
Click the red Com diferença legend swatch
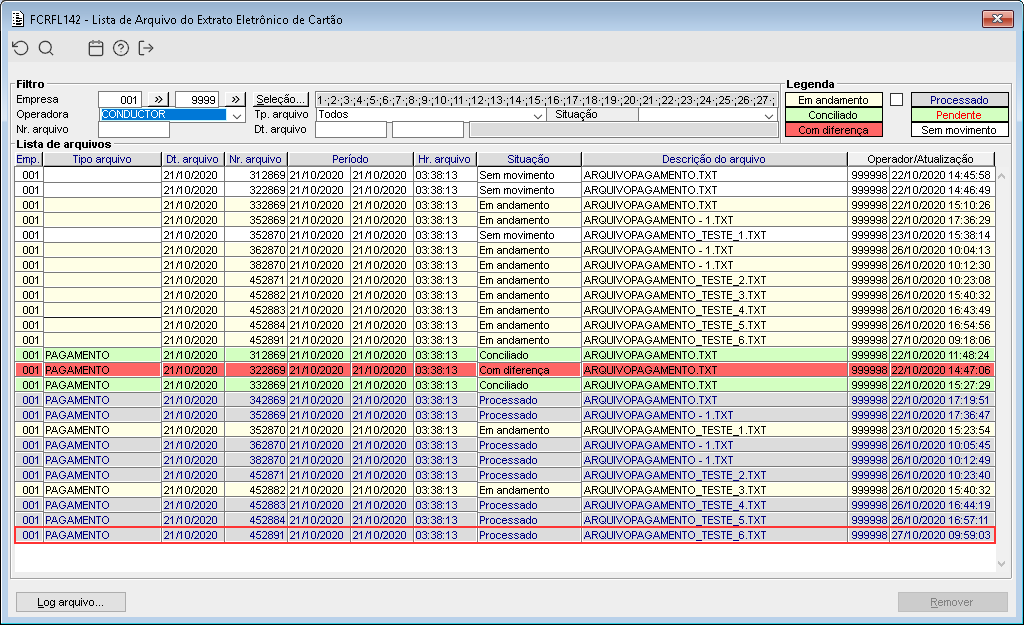tap(833, 130)
